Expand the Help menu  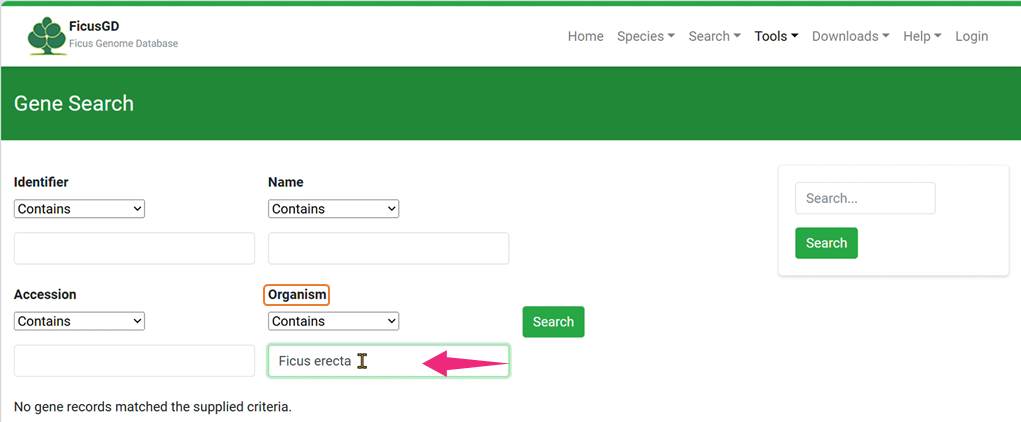pos(922,36)
